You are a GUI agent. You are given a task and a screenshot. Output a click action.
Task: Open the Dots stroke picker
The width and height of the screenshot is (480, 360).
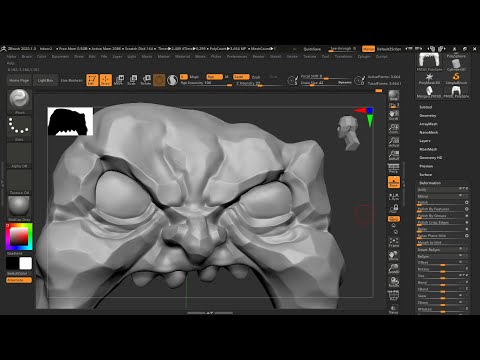click(19, 127)
